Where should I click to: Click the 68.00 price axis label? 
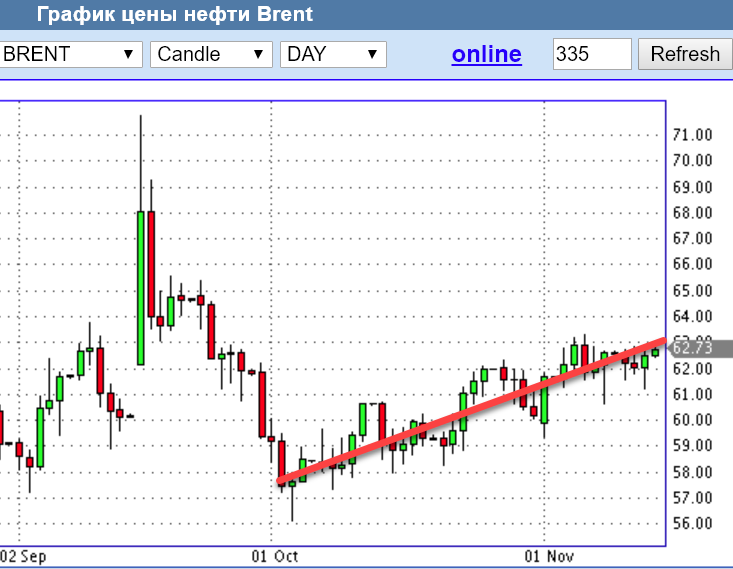pyautogui.click(x=692, y=213)
